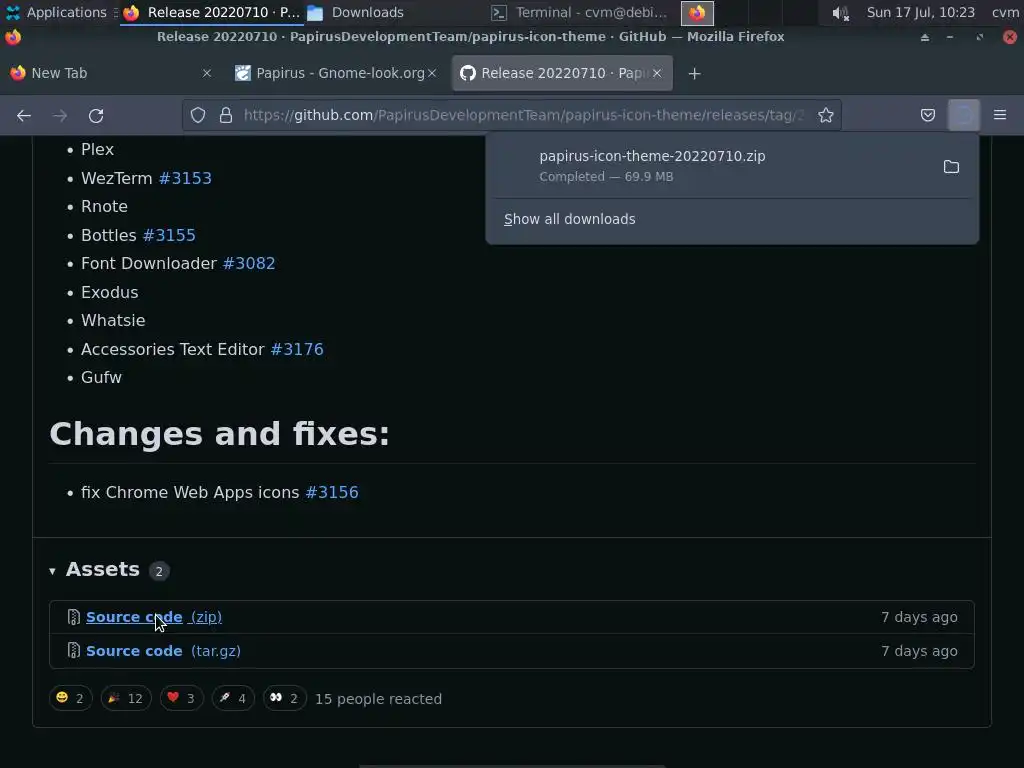Click the Whatsie list item

pyautogui.click(x=113, y=321)
